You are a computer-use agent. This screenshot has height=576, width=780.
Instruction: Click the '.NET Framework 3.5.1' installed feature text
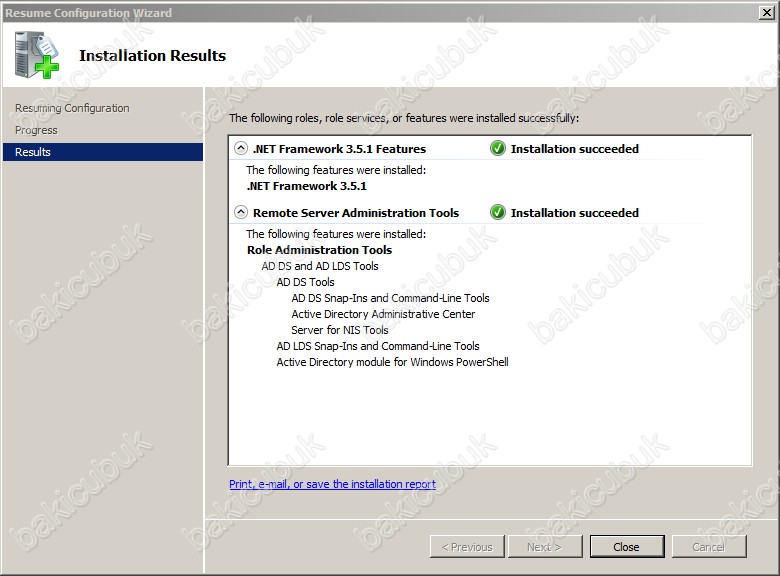(306, 186)
